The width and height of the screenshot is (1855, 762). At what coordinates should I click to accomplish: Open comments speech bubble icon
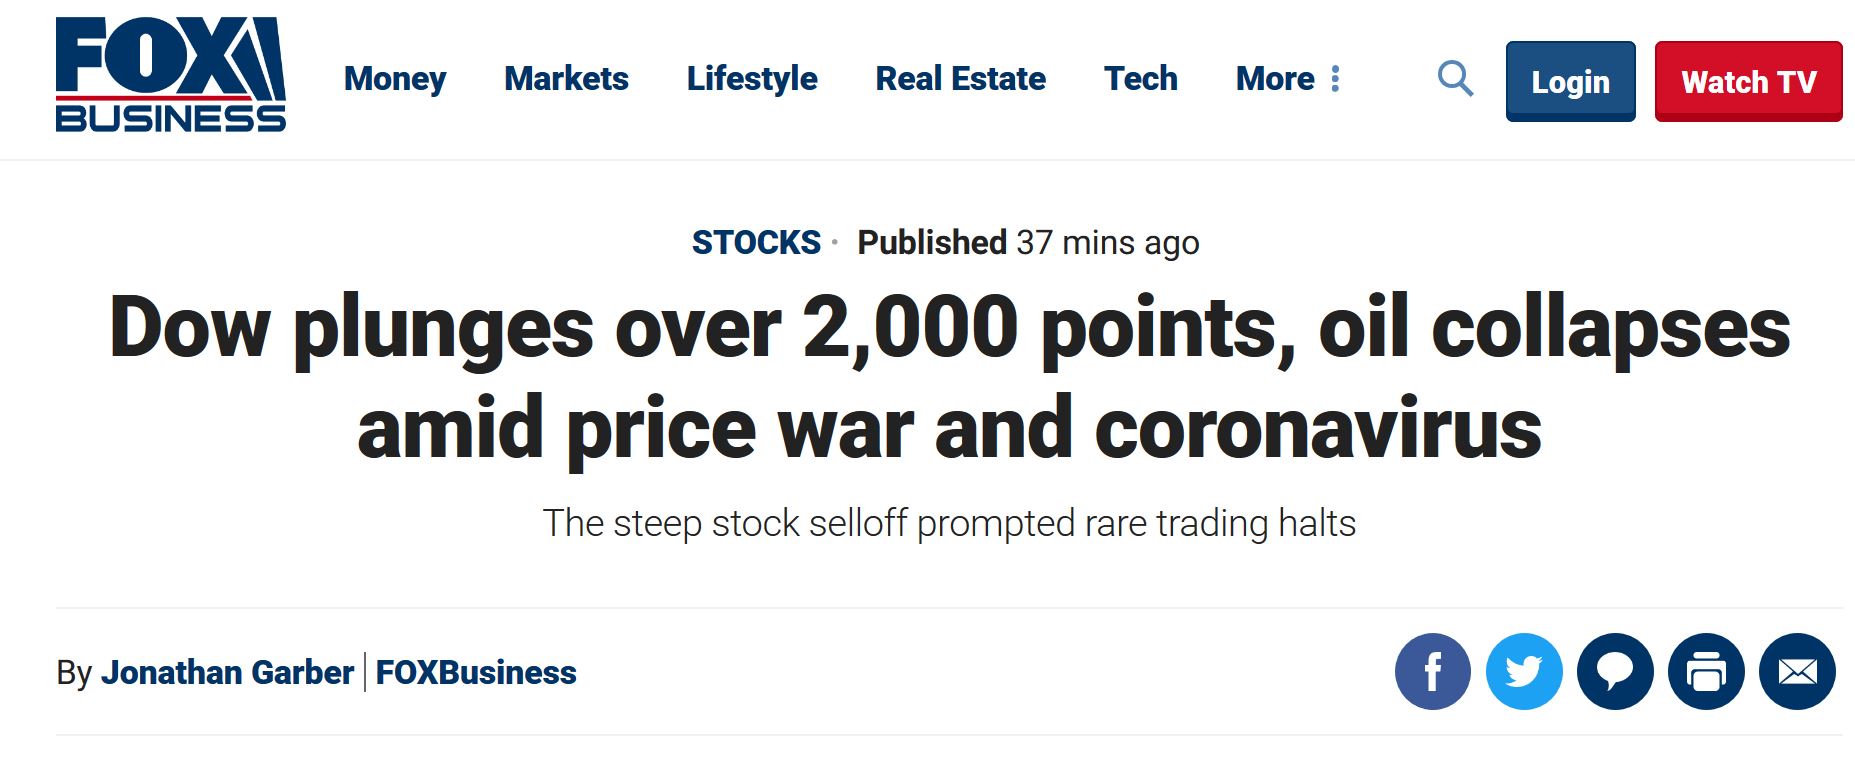click(x=1615, y=672)
